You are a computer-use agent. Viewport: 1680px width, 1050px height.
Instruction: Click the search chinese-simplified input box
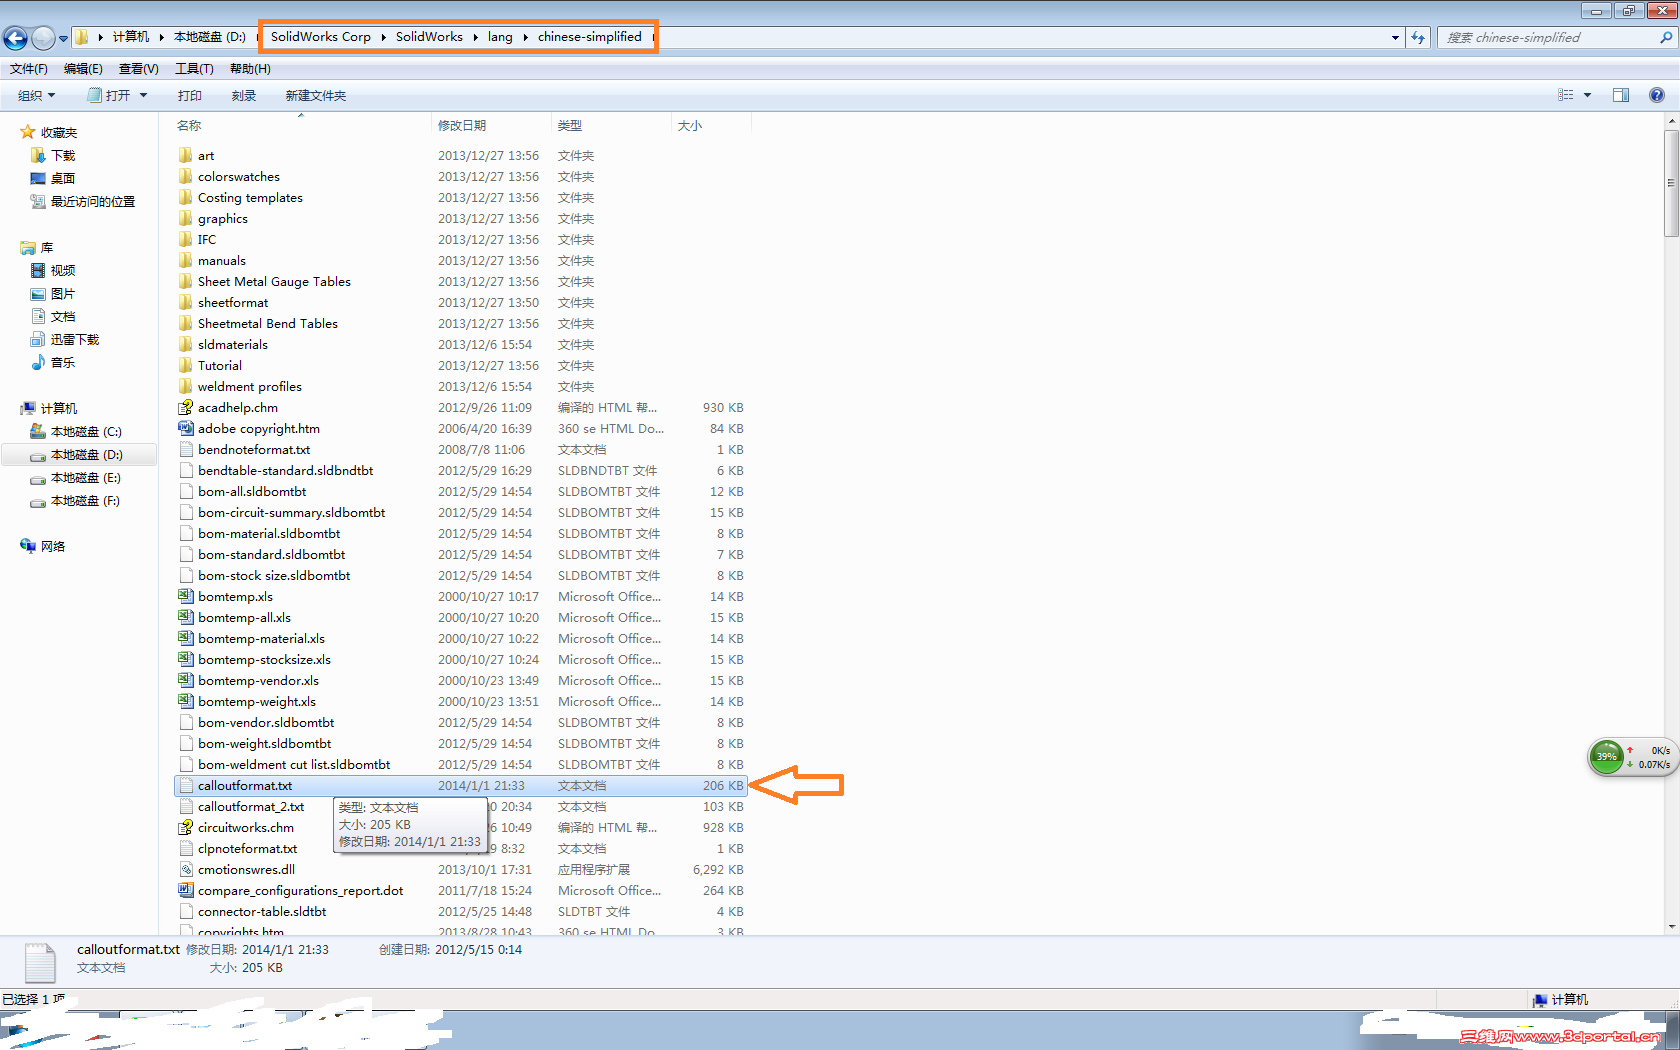point(1547,38)
